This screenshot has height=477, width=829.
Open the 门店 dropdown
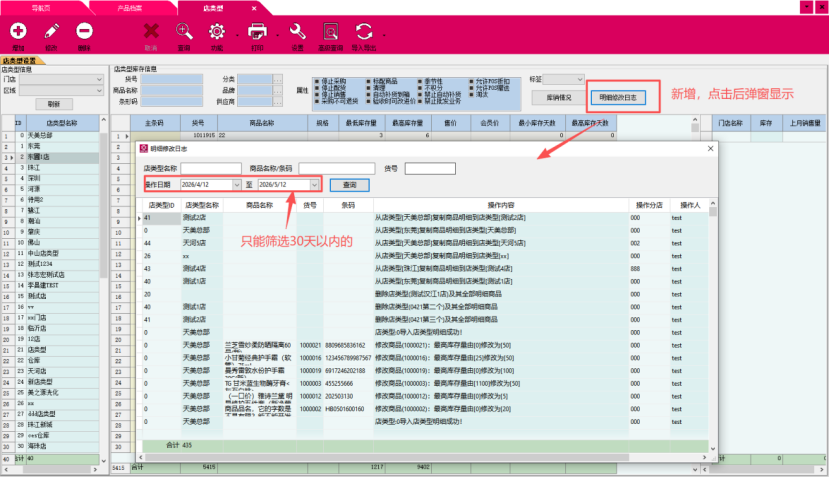(x=99, y=79)
